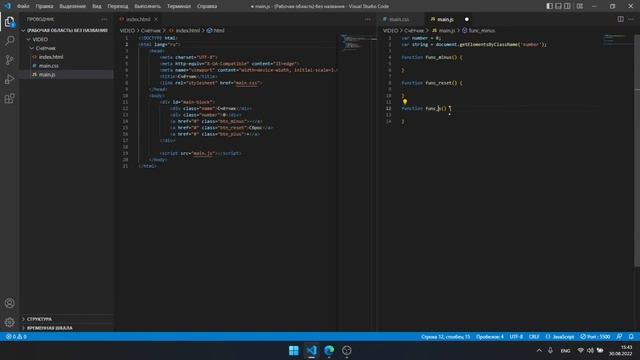
Task: Expand the ВРЕМЕННАЯ ШКАЛА section
Action: pyautogui.click(x=67, y=328)
